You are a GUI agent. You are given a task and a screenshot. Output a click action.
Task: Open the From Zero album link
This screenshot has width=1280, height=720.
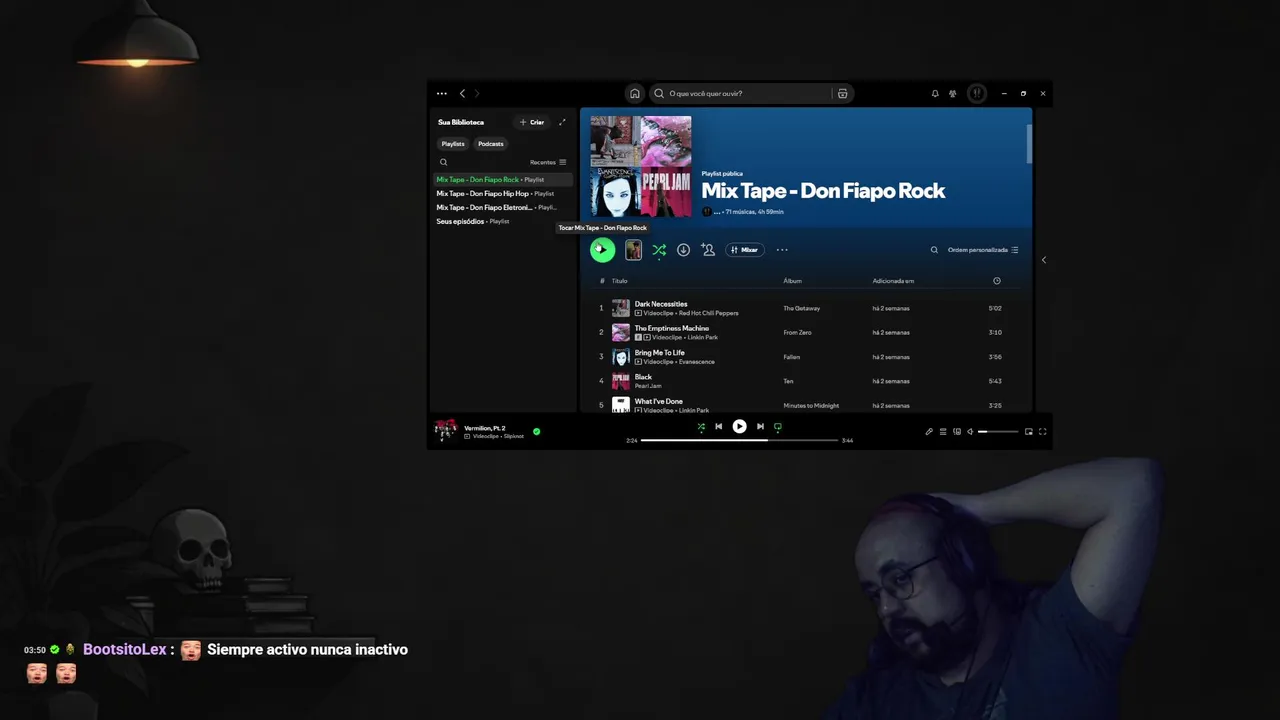(x=797, y=332)
